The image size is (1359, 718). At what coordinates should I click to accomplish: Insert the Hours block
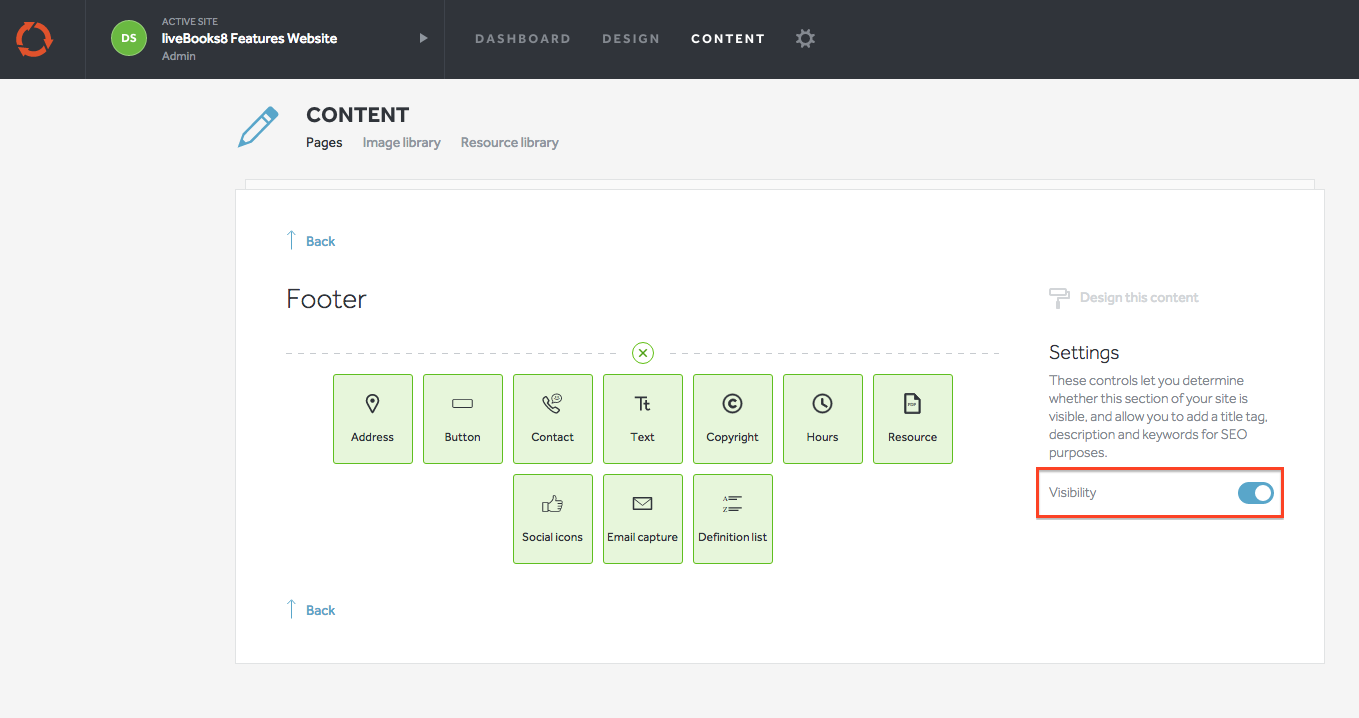tap(822, 419)
